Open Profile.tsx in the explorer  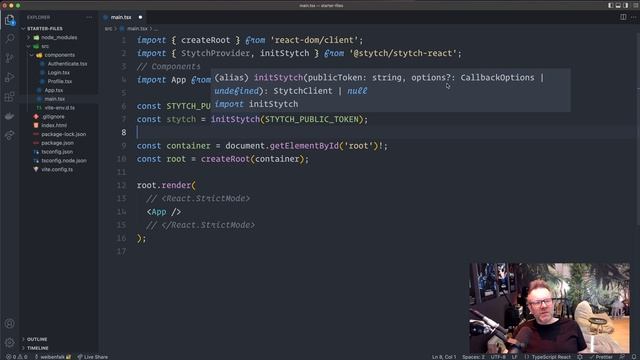(60, 81)
